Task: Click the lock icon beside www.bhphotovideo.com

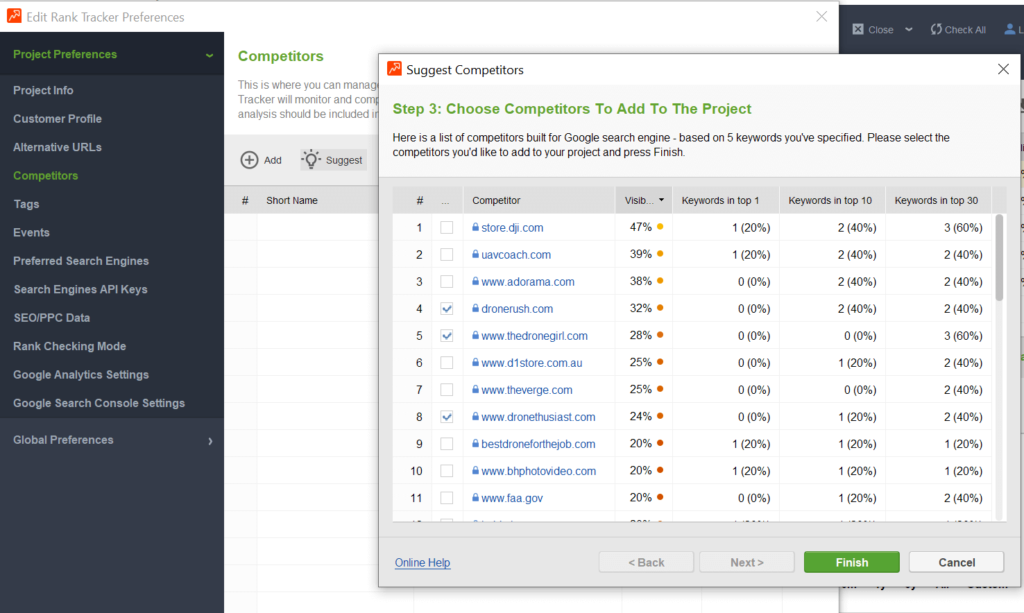Action: (475, 471)
